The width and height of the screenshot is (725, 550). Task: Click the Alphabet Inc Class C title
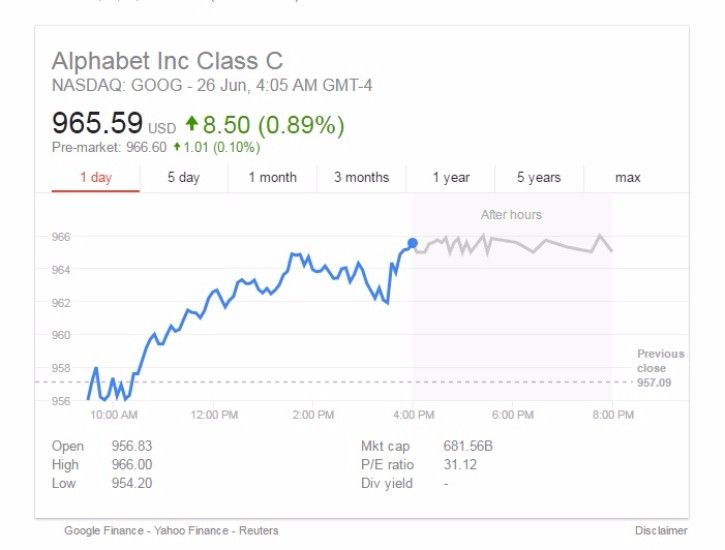click(167, 61)
